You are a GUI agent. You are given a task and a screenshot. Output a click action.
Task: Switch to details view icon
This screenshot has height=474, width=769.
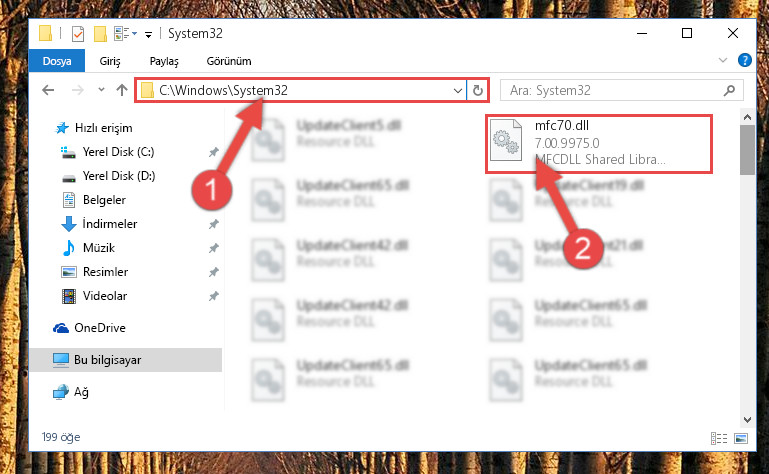[718, 438]
